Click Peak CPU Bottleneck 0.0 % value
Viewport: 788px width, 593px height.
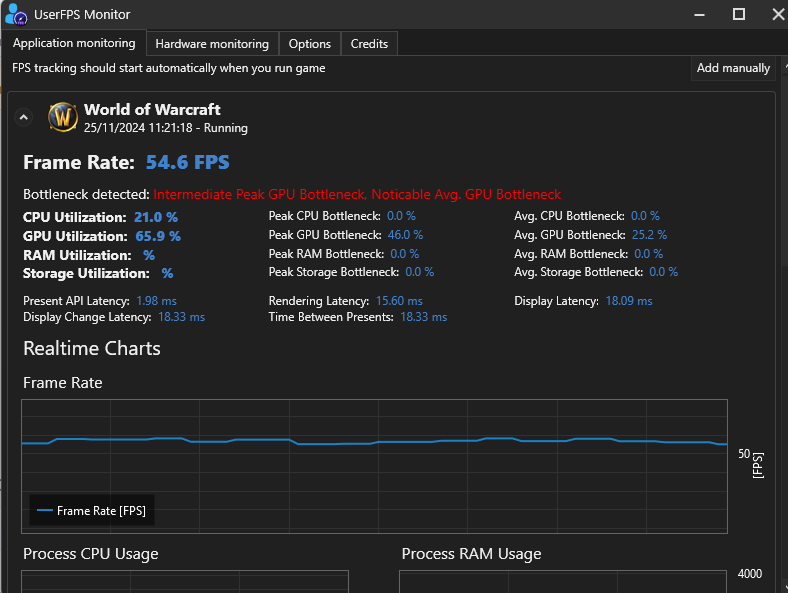(x=401, y=216)
